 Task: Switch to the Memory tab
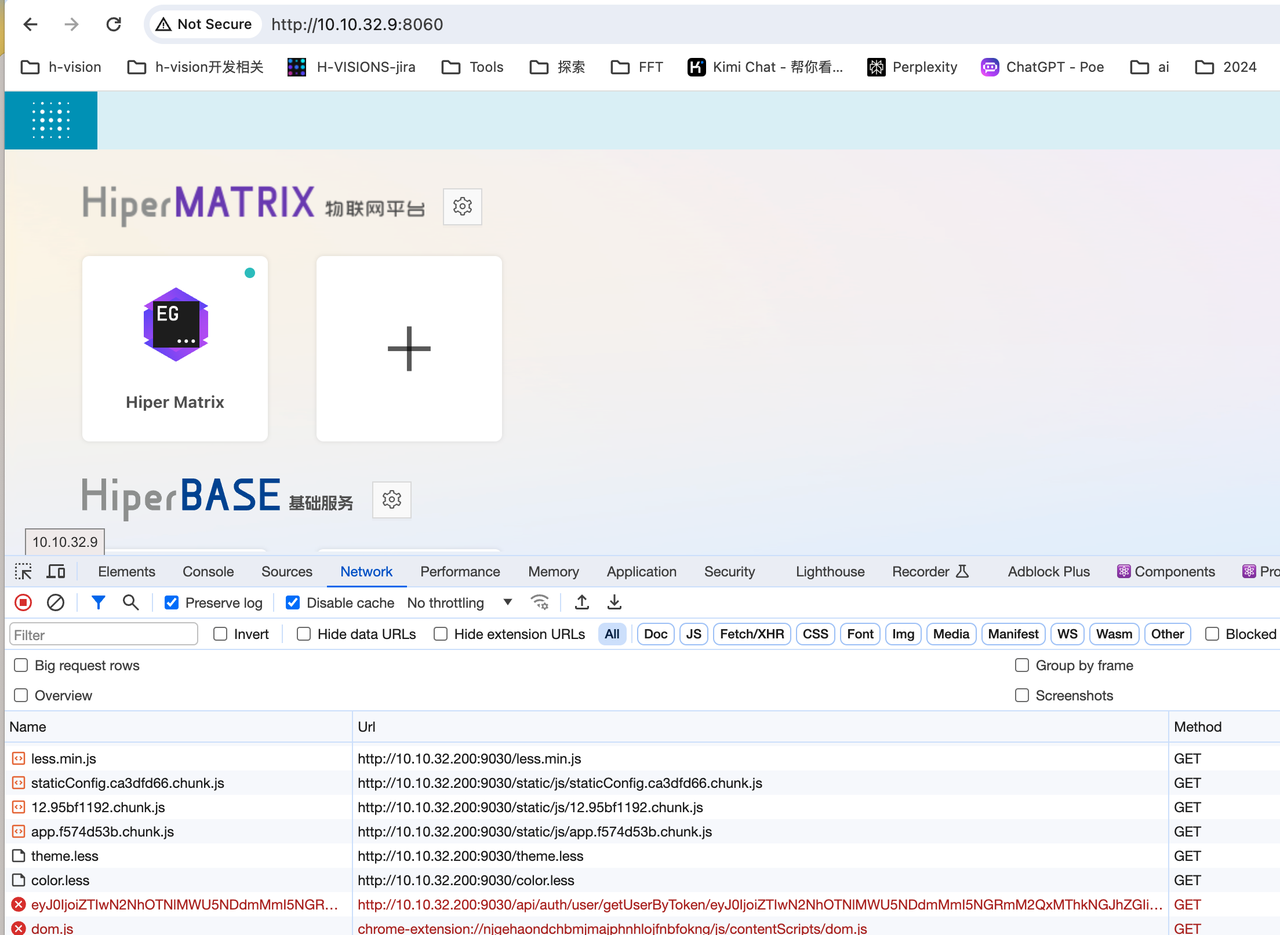(x=553, y=572)
